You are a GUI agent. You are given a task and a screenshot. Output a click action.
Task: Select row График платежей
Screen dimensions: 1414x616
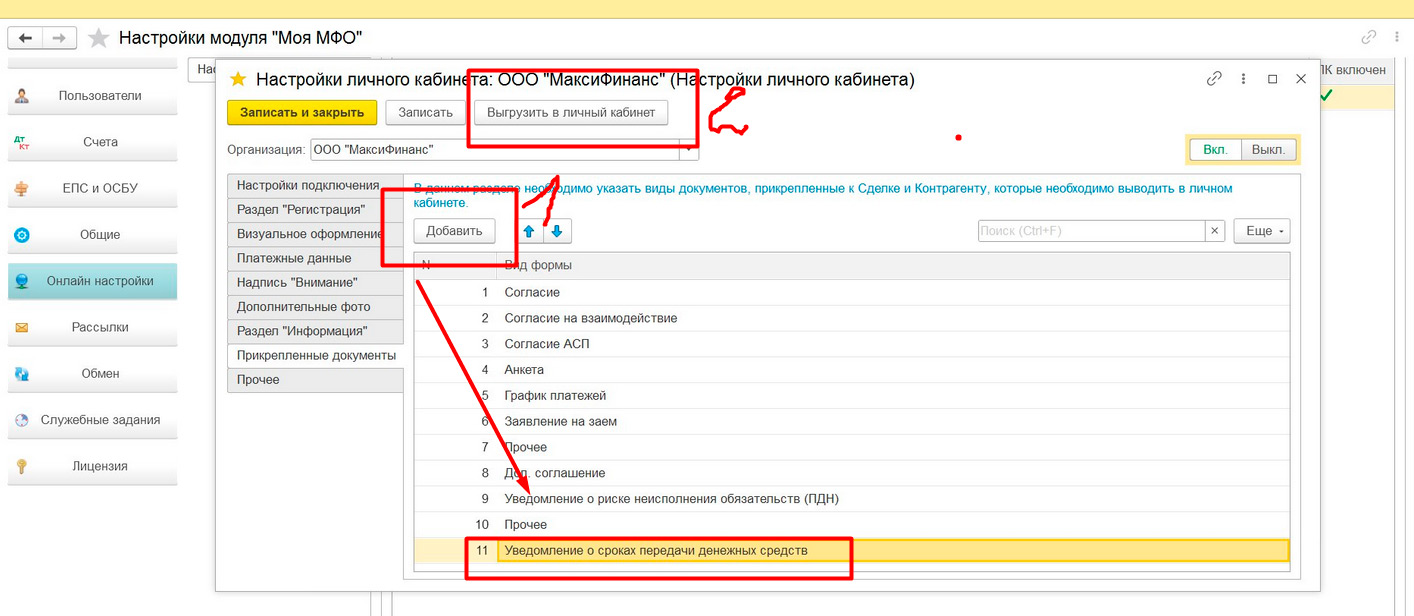[x=852, y=395]
